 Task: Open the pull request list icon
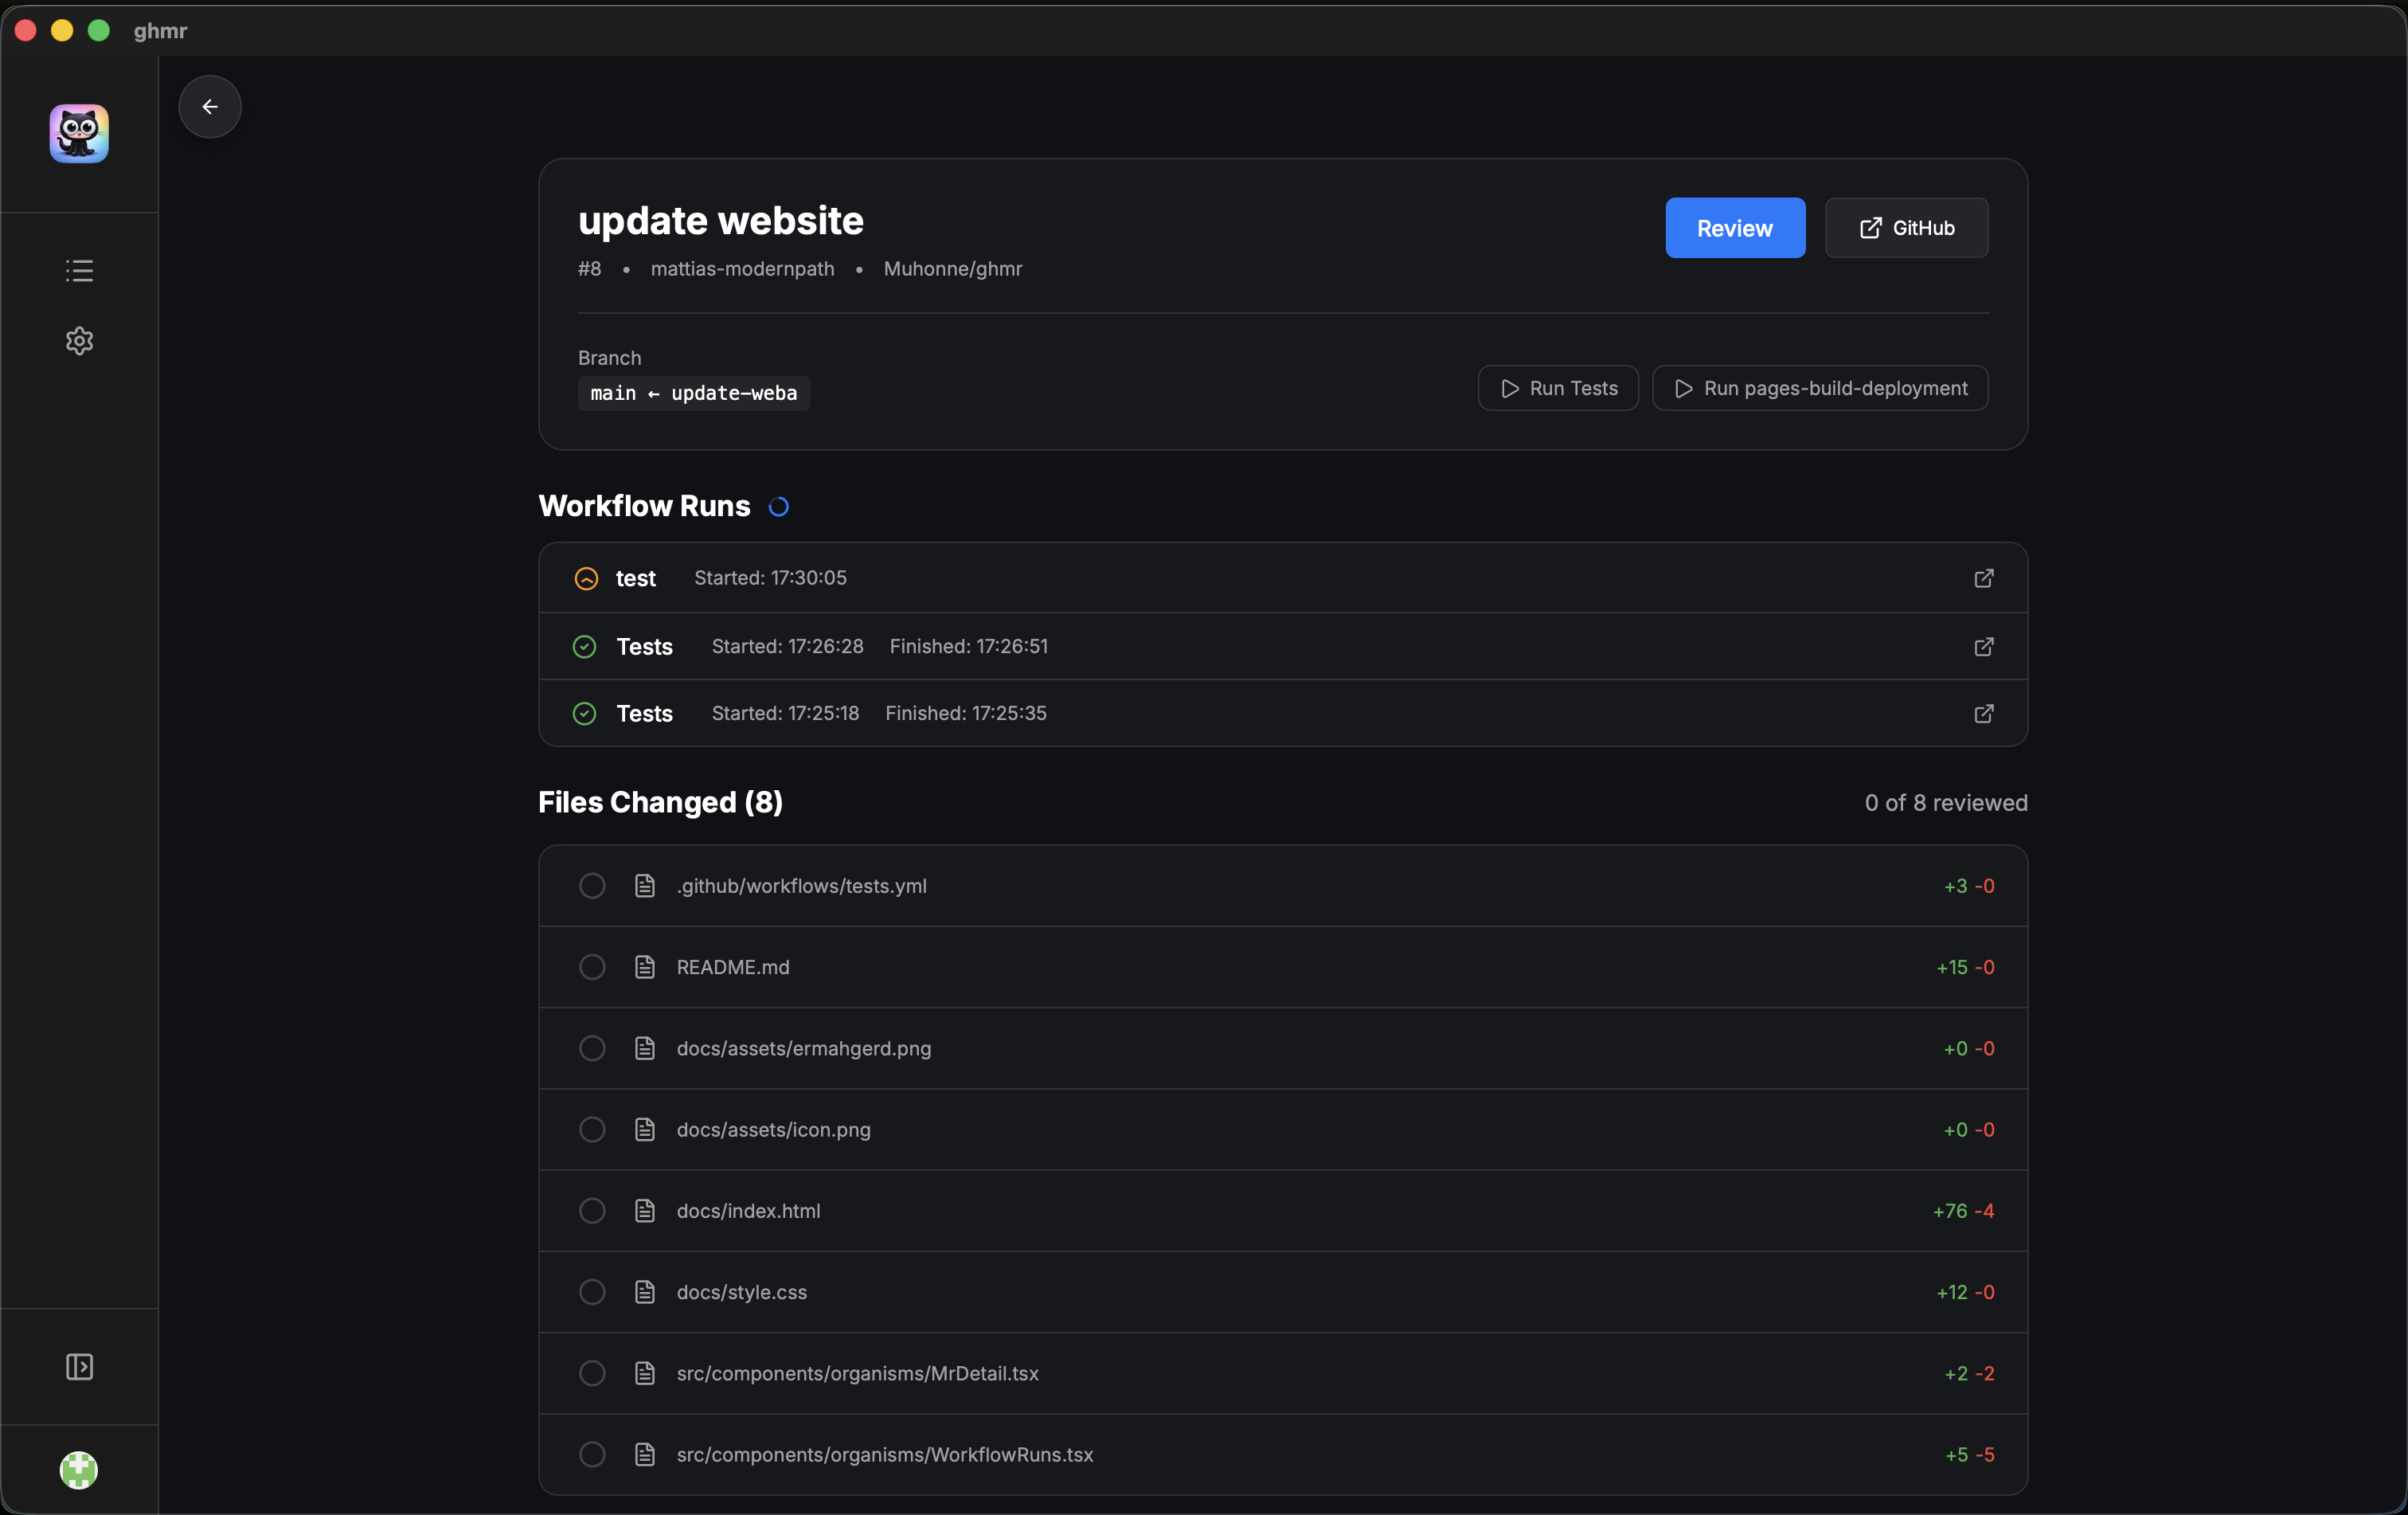(x=79, y=270)
